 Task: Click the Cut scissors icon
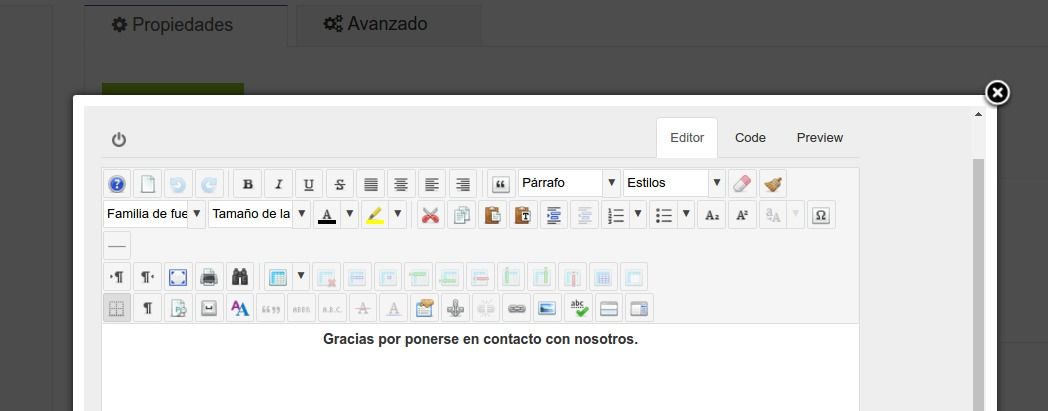tap(430, 215)
